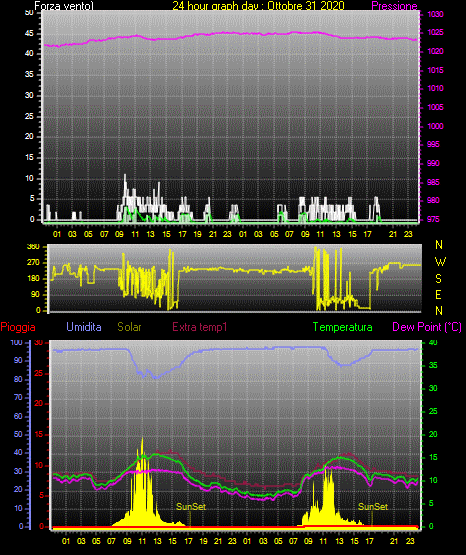Click the 40 temperature axis value
The image size is (466, 555).
(433, 342)
